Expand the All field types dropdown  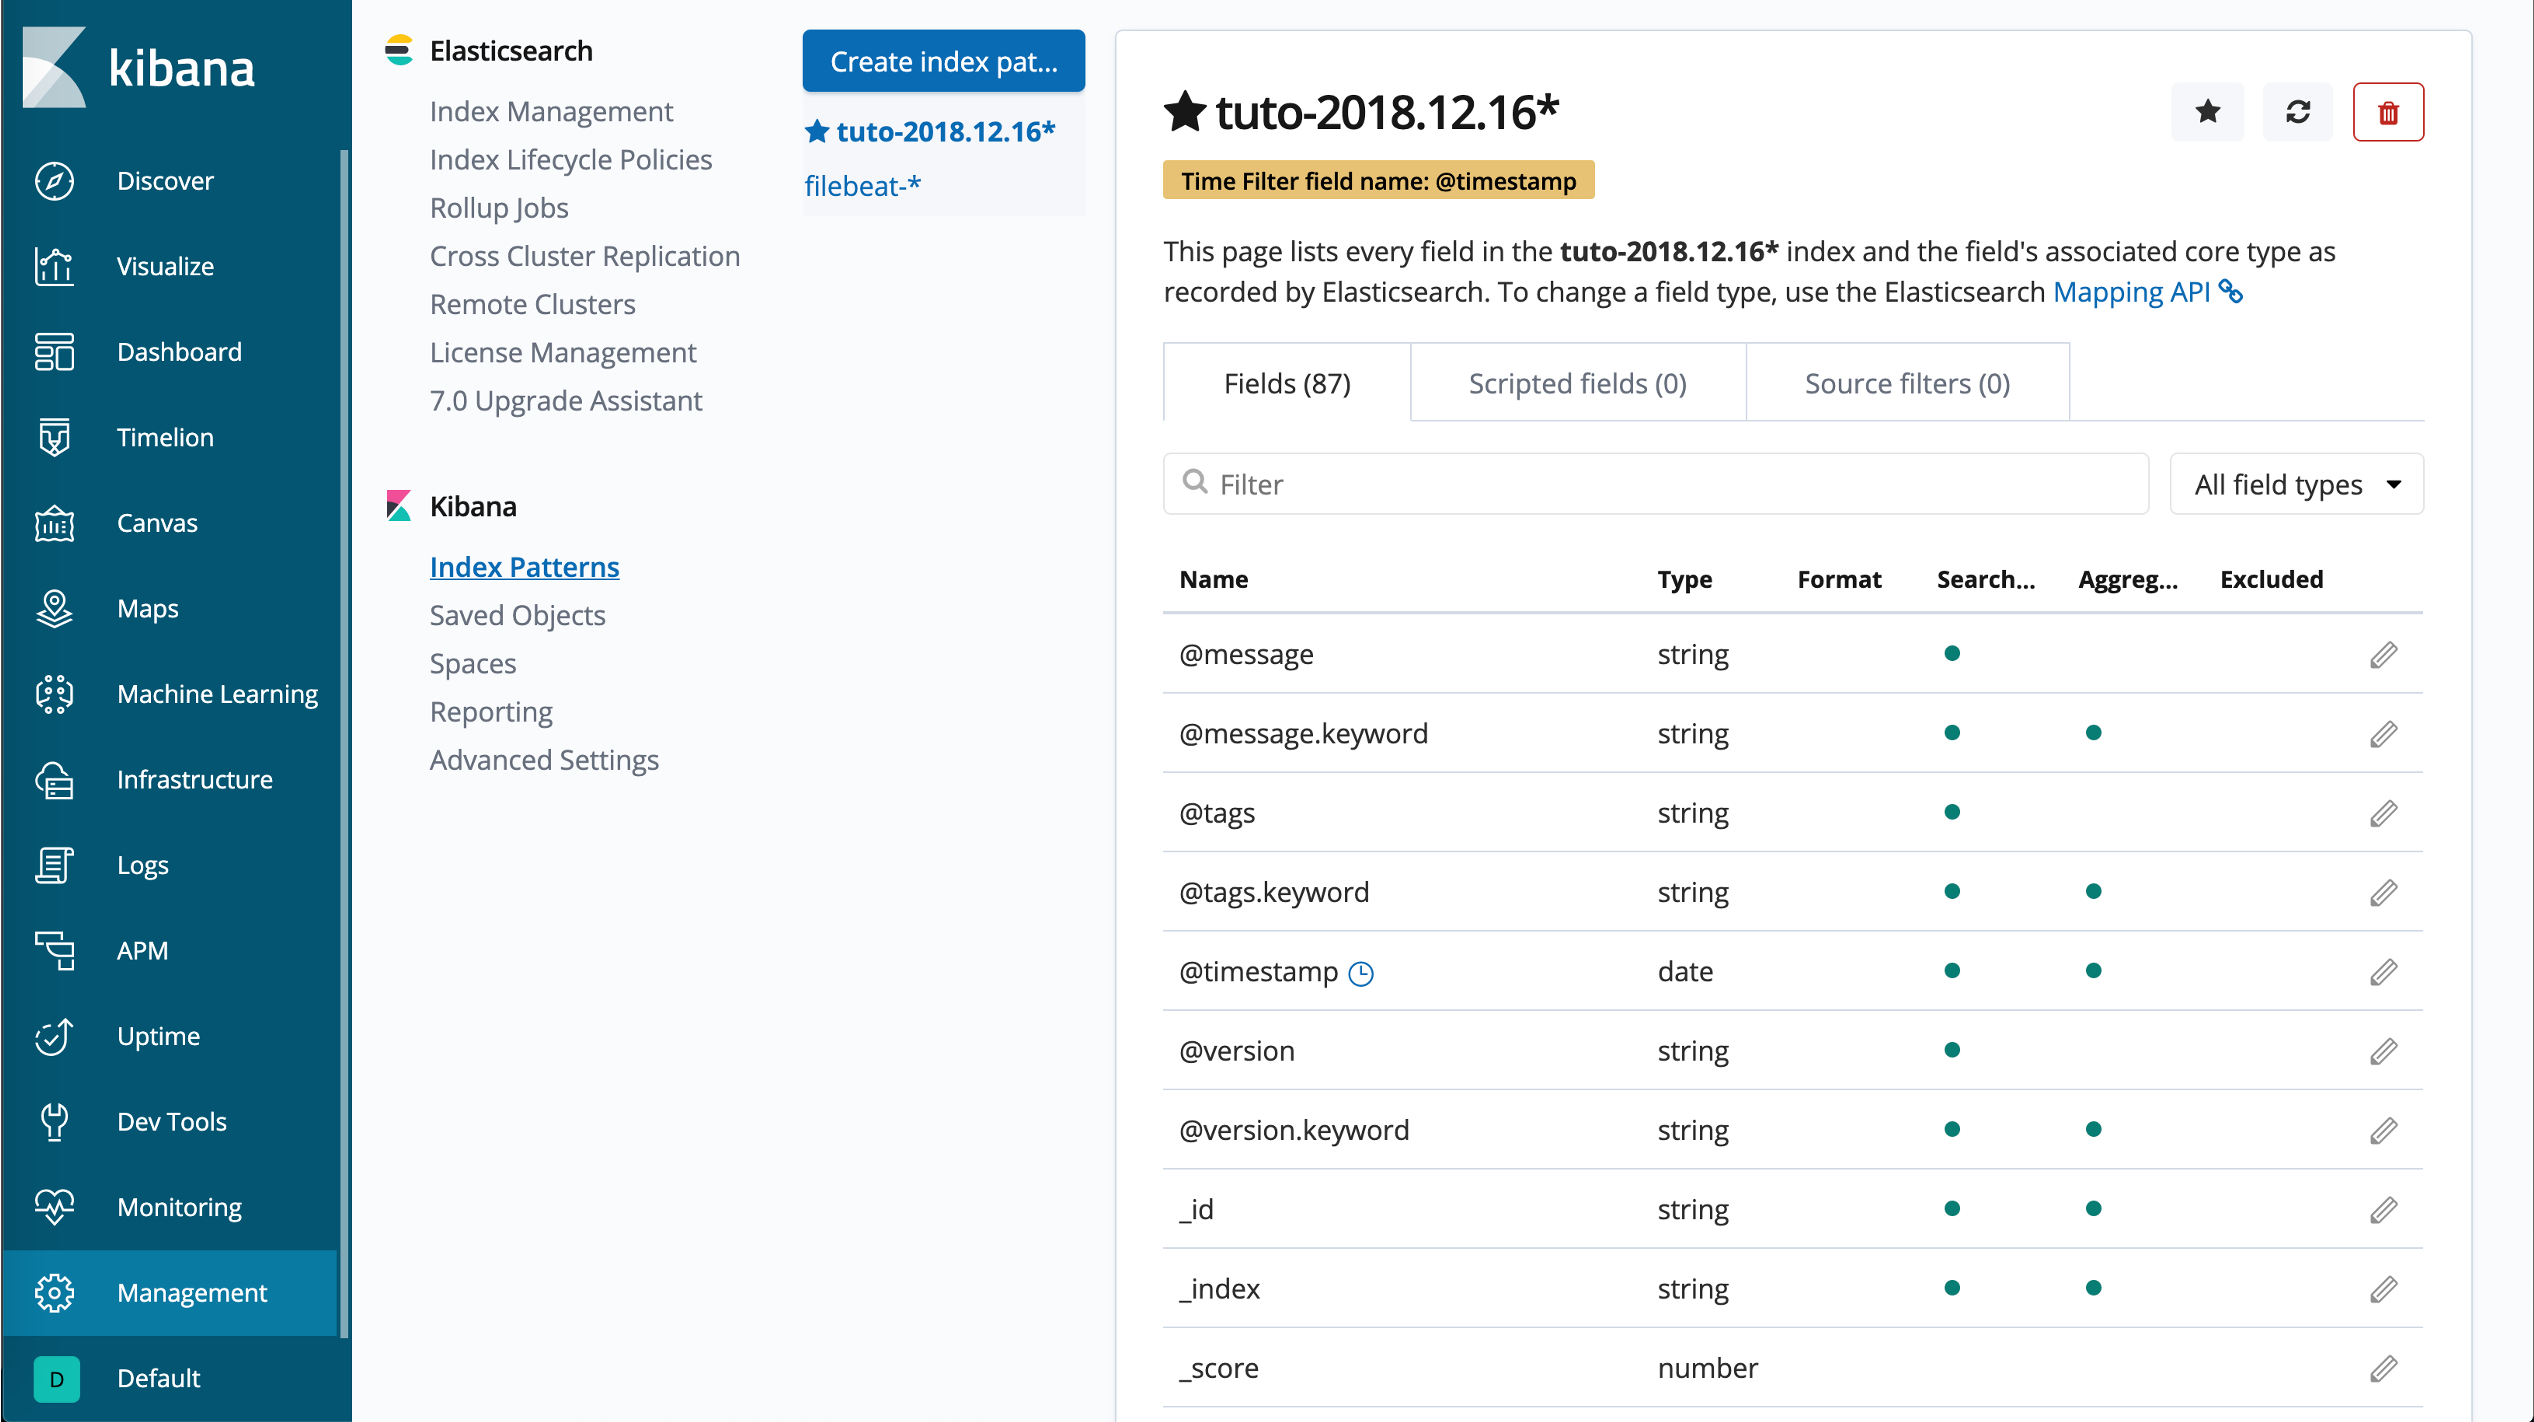click(2295, 485)
